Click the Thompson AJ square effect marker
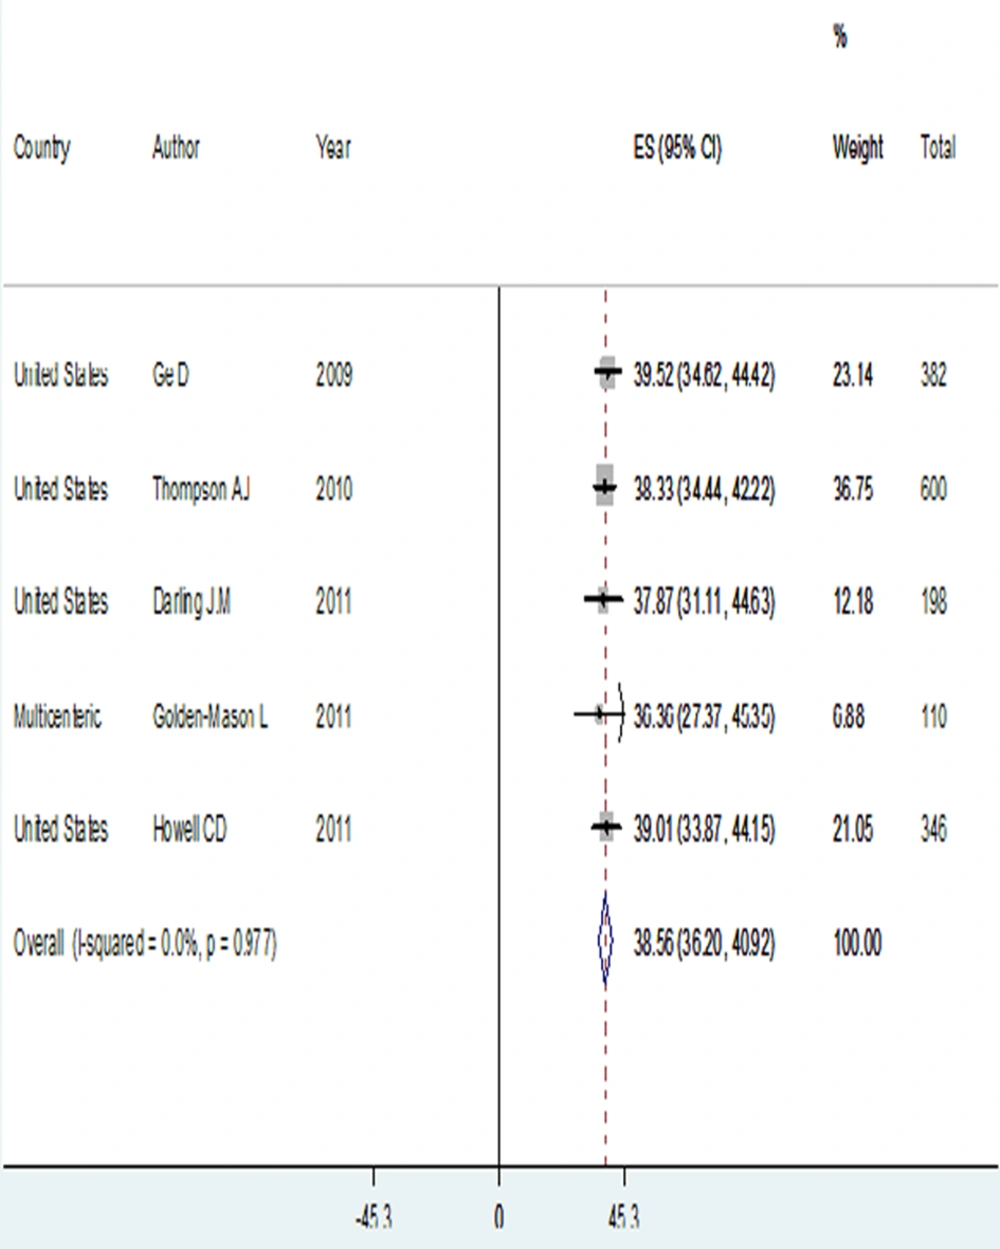 point(604,487)
